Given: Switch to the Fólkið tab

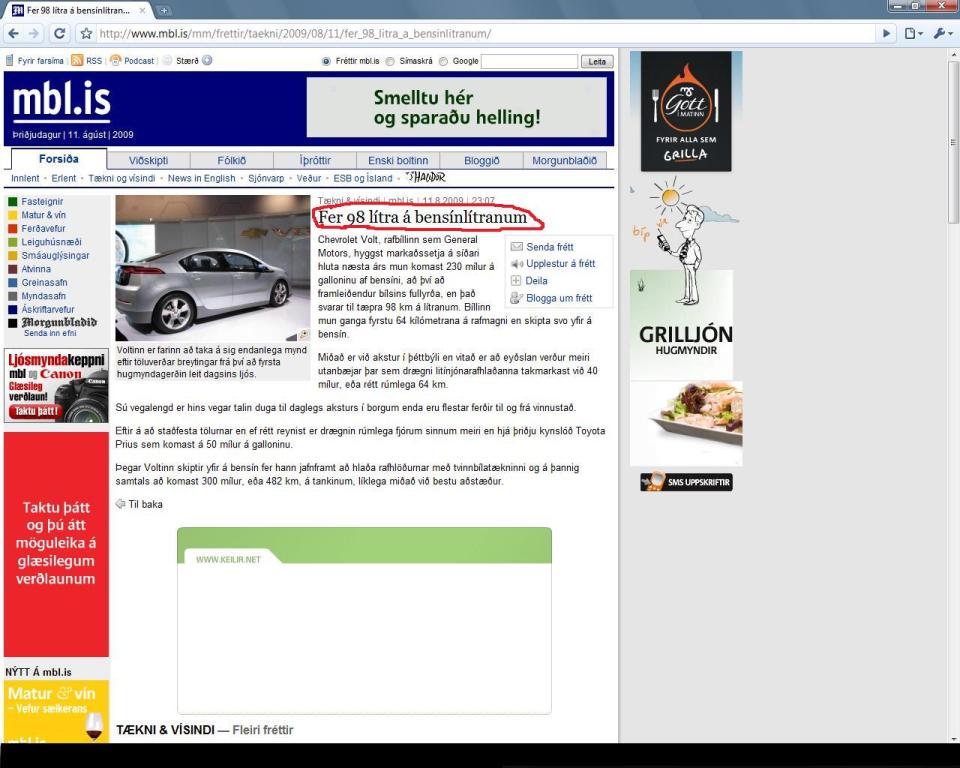Looking at the screenshot, I should coord(231,160).
